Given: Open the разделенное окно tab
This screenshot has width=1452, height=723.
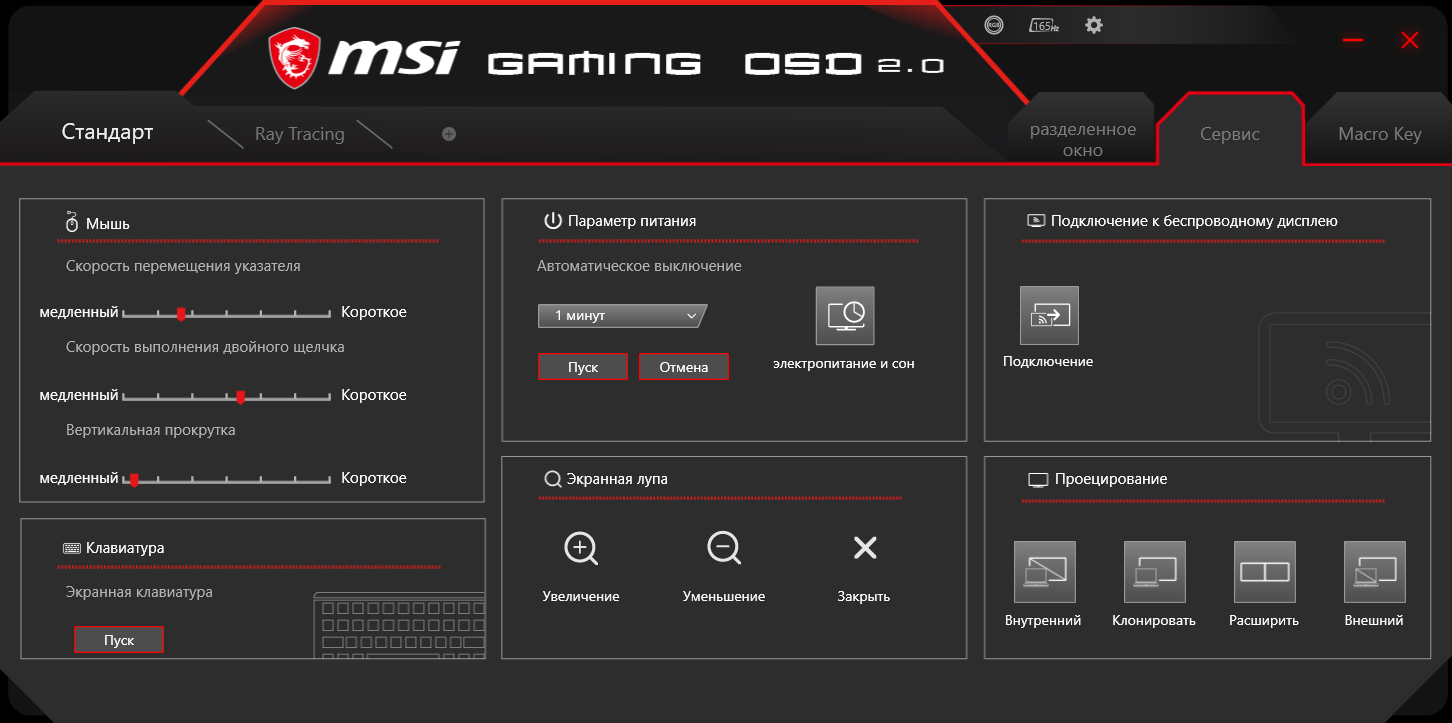Looking at the screenshot, I should pos(1083,140).
